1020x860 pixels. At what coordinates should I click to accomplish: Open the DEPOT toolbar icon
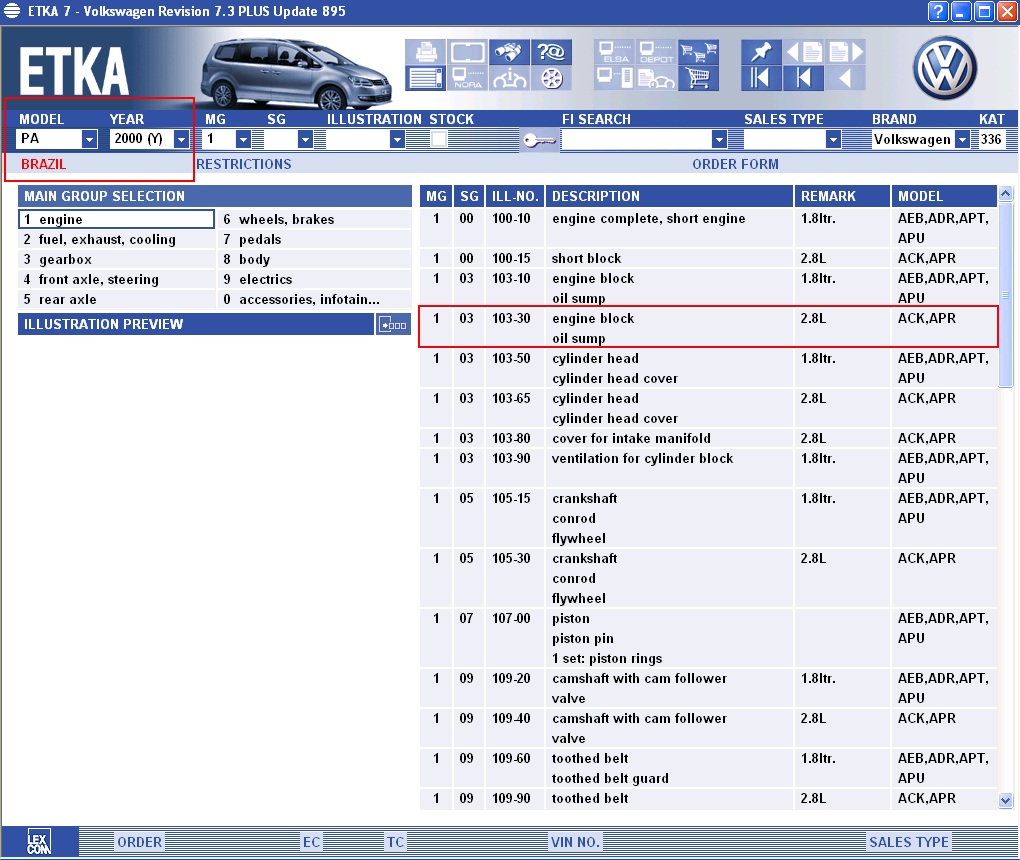tap(656, 51)
